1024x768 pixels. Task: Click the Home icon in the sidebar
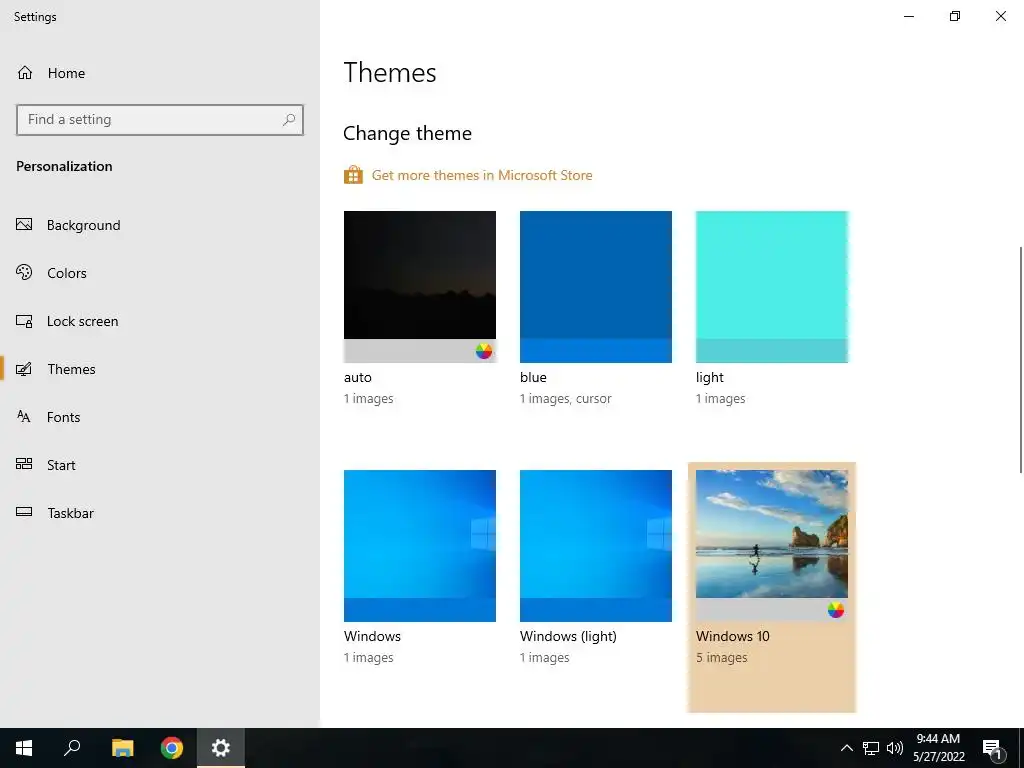pyautogui.click(x=25, y=72)
